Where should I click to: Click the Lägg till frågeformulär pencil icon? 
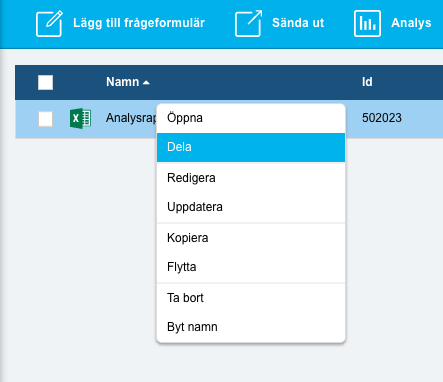click(x=49, y=23)
